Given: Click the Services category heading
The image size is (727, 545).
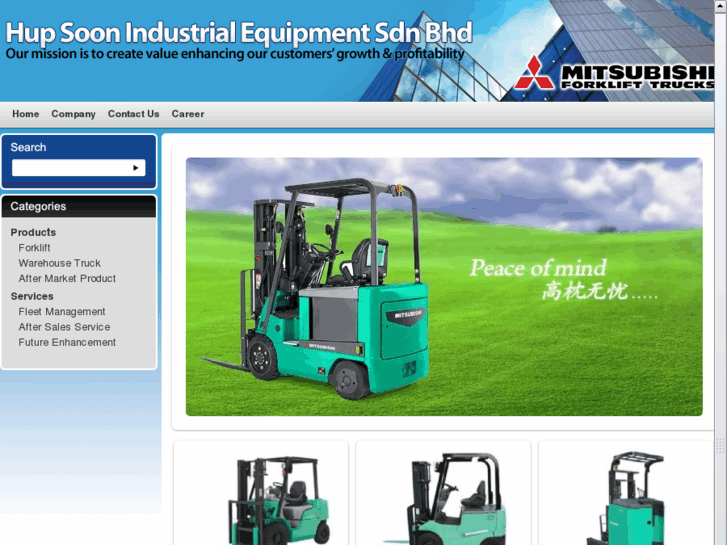Looking at the screenshot, I should [32, 296].
